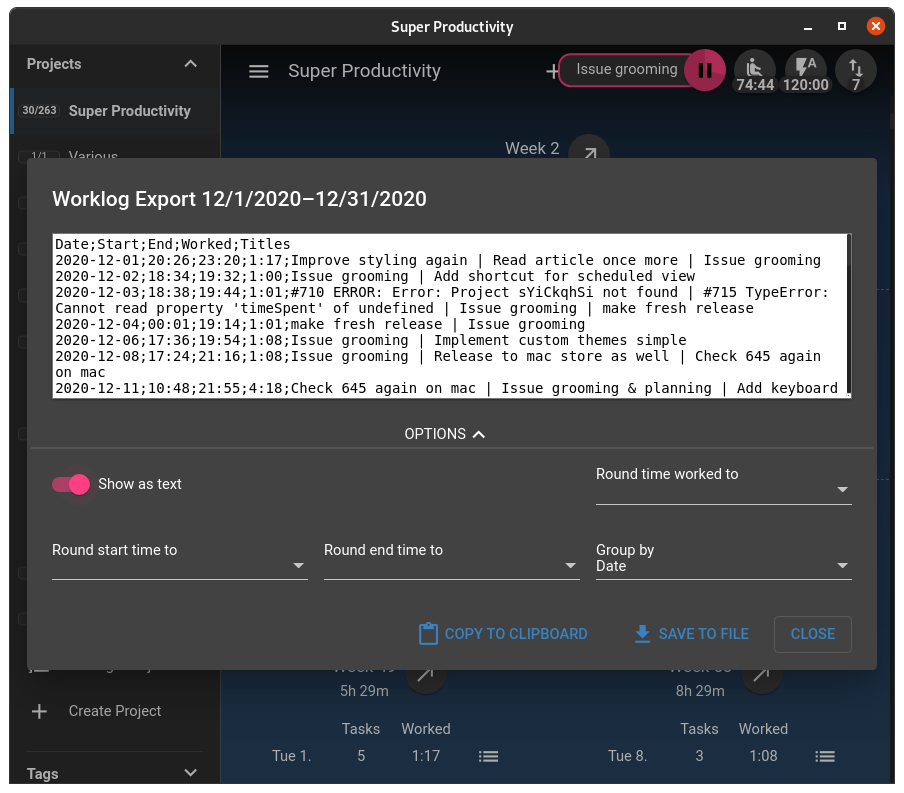The image size is (904, 793).
Task: Click the Create Project plus icon
Action: click(x=38, y=711)
